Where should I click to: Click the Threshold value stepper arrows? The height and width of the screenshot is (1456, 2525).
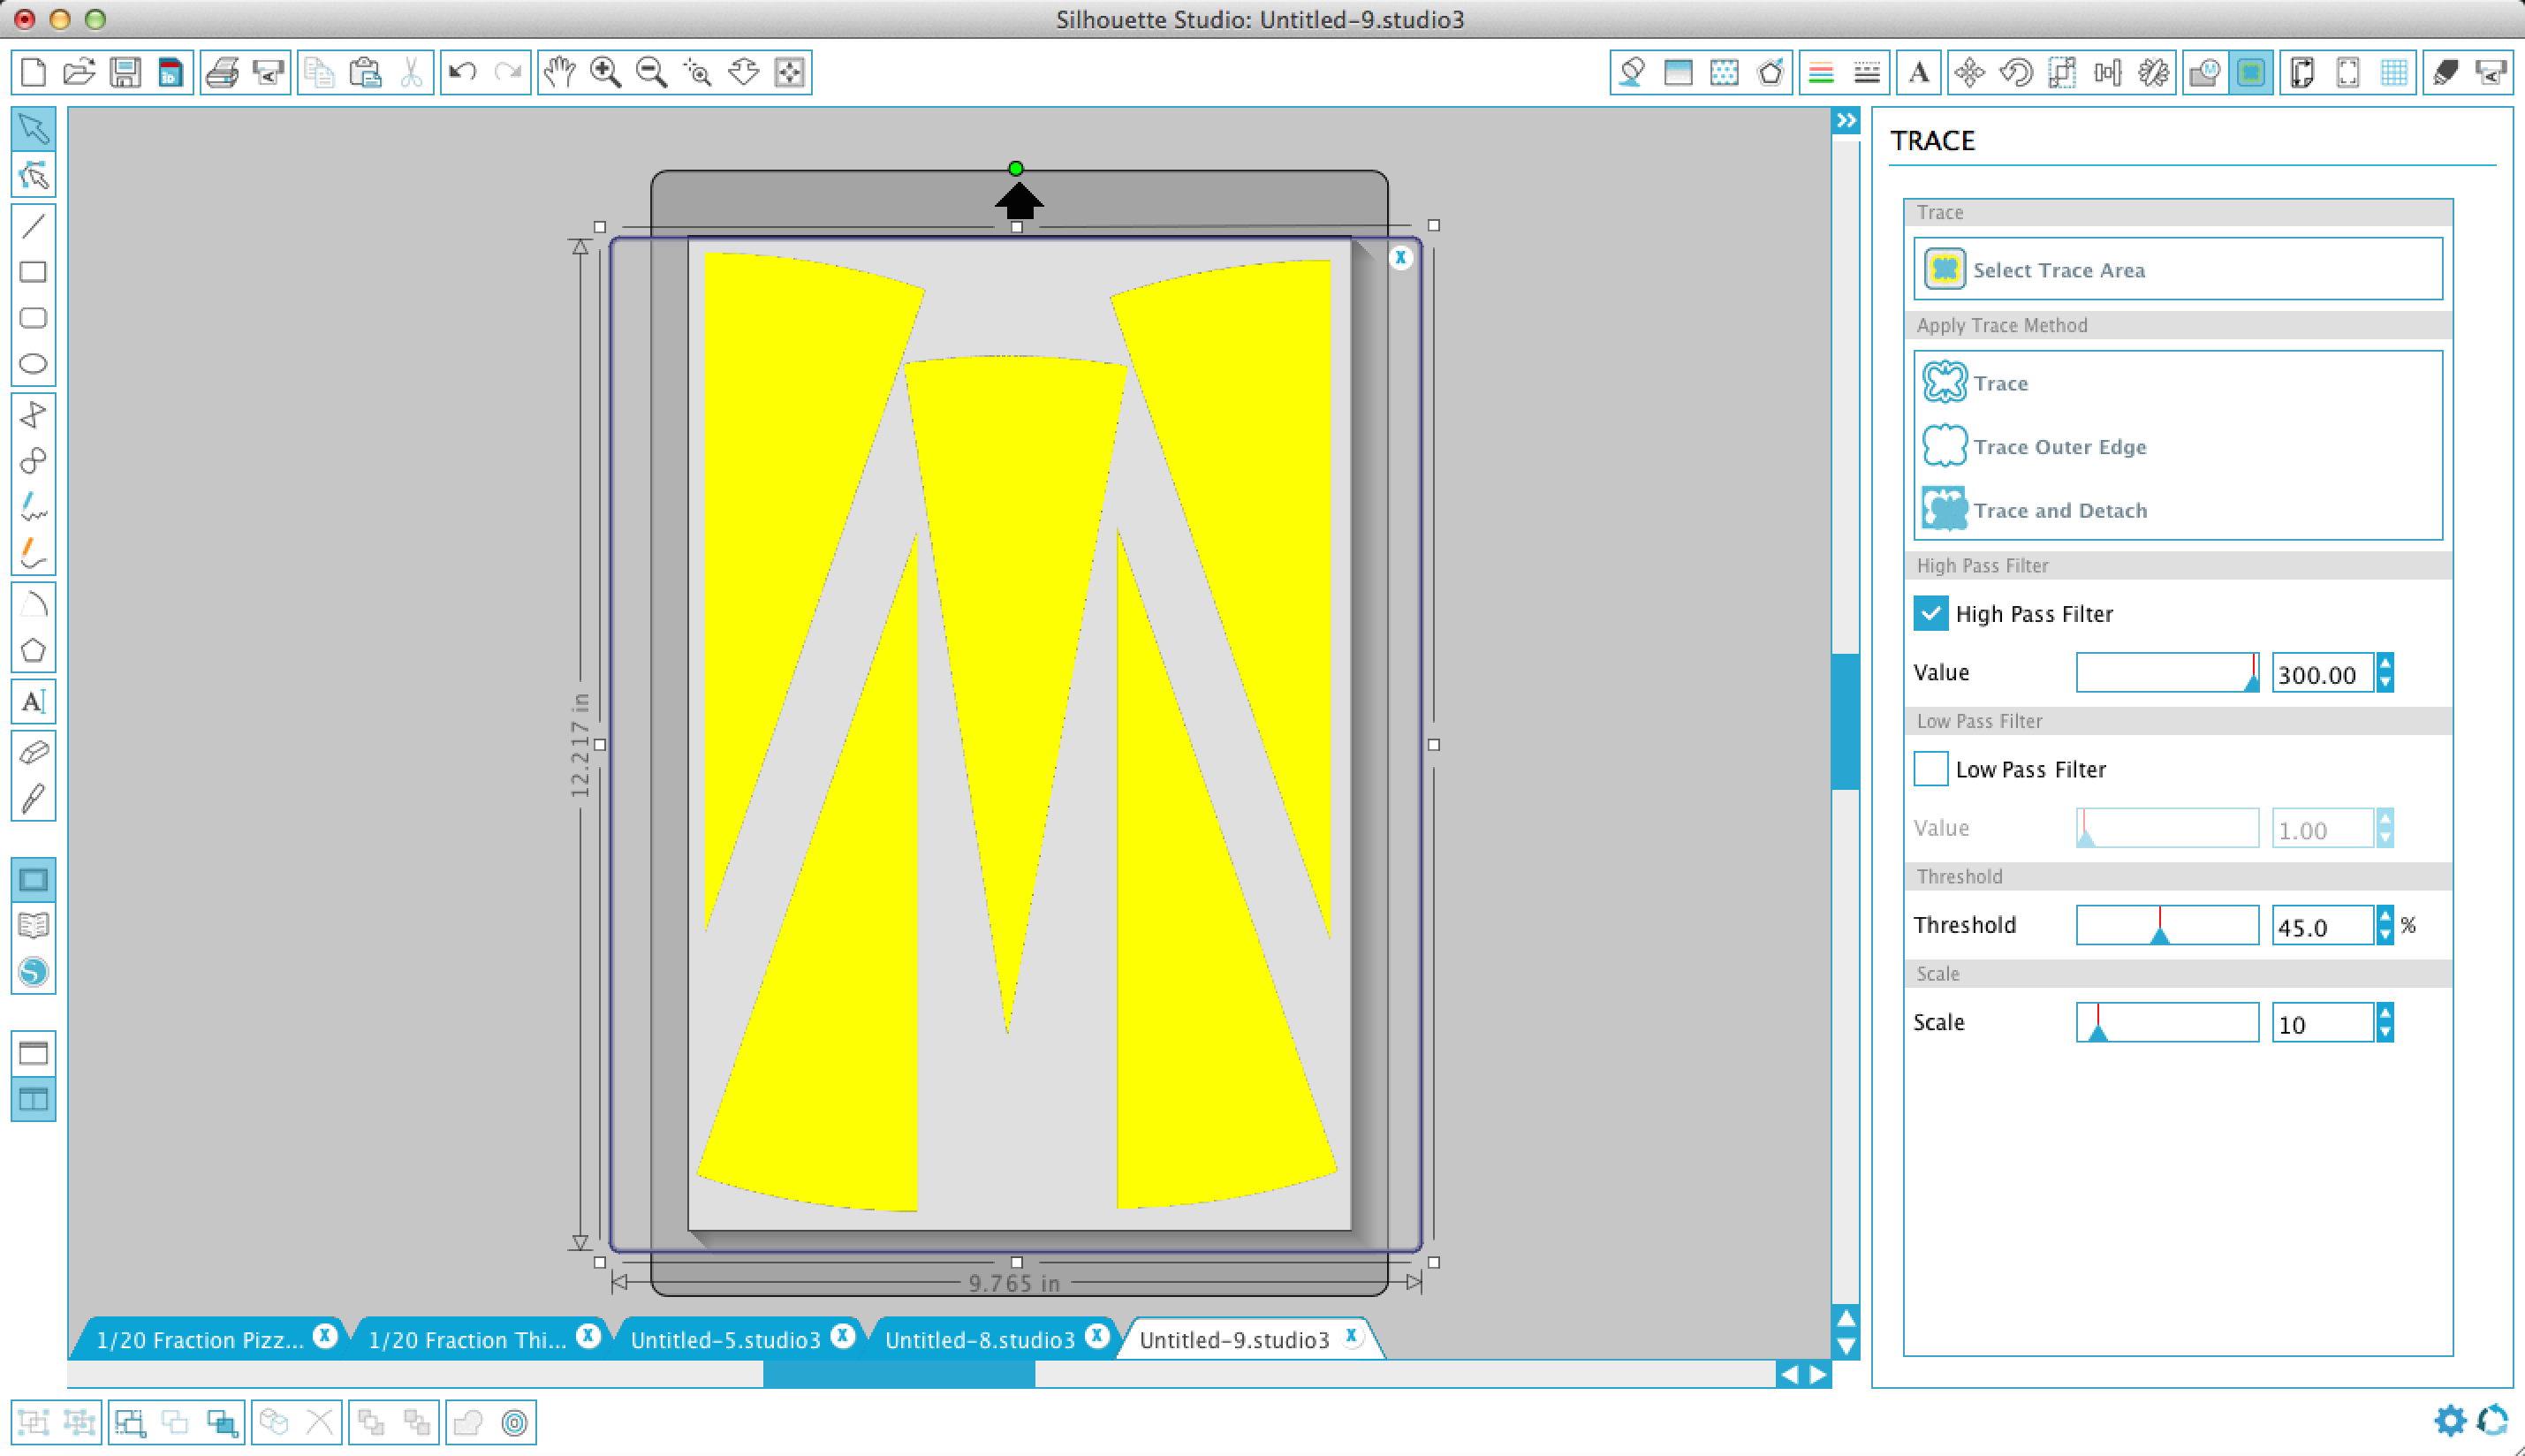click(x=2386, y=925)
